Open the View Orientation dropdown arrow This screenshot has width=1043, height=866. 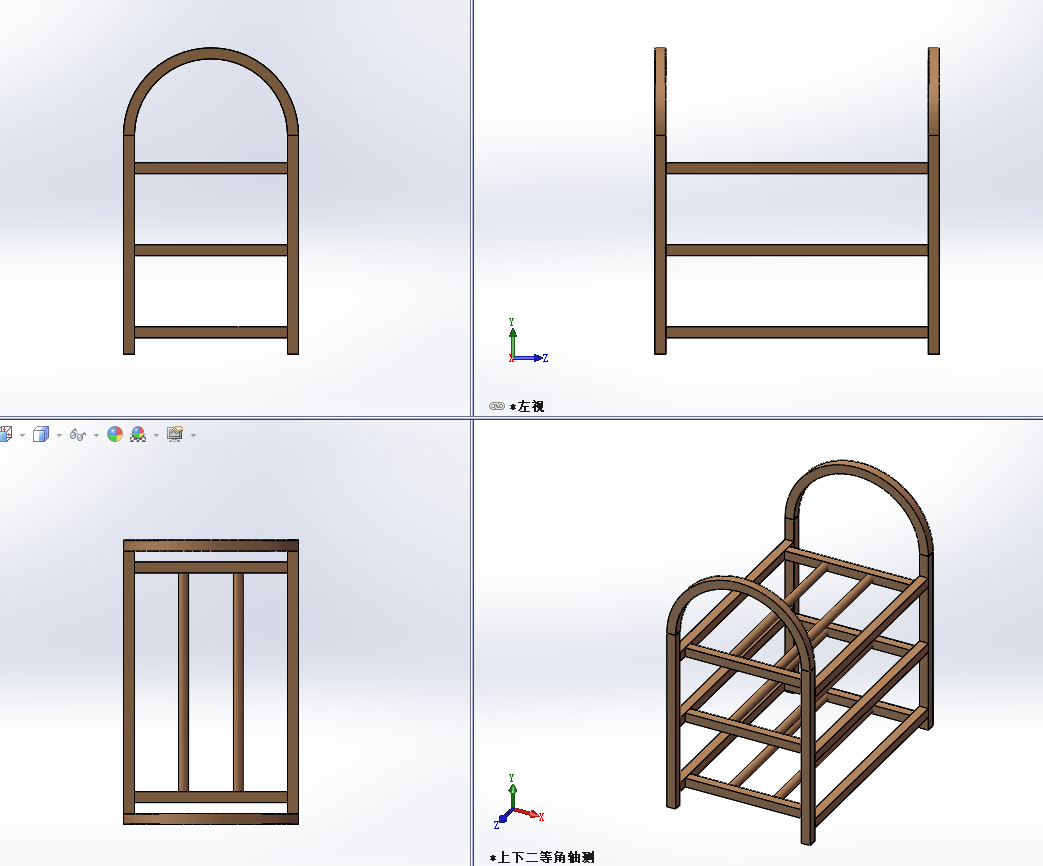pos(22,435)
